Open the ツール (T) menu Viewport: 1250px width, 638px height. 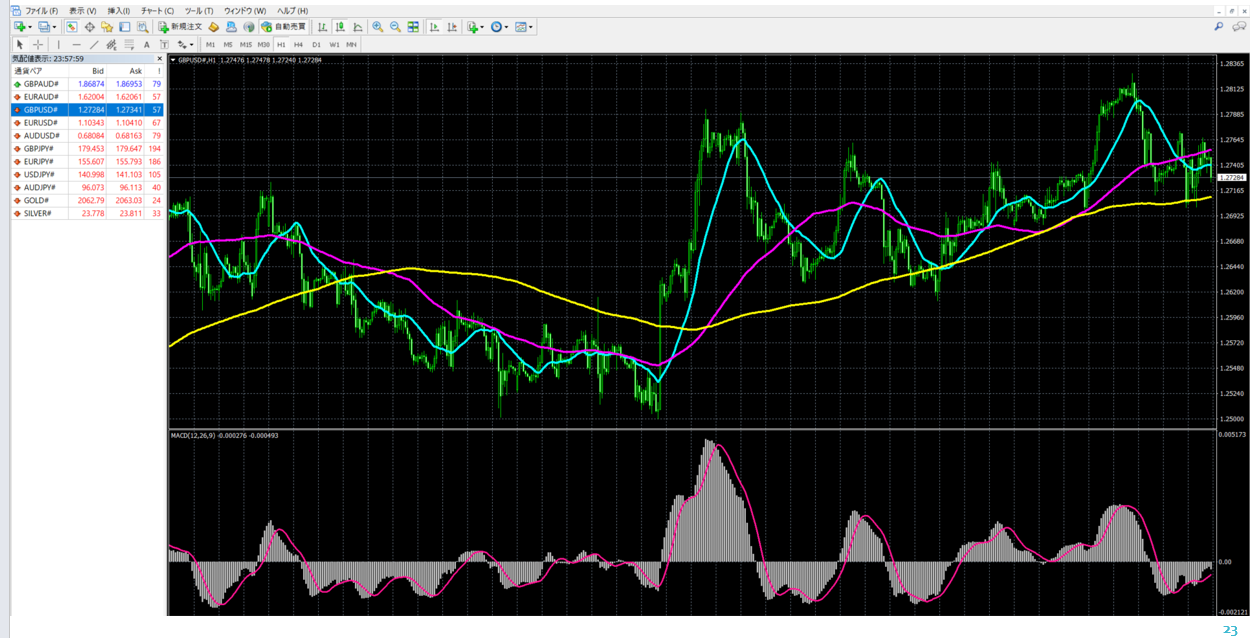tap(199, 11)
